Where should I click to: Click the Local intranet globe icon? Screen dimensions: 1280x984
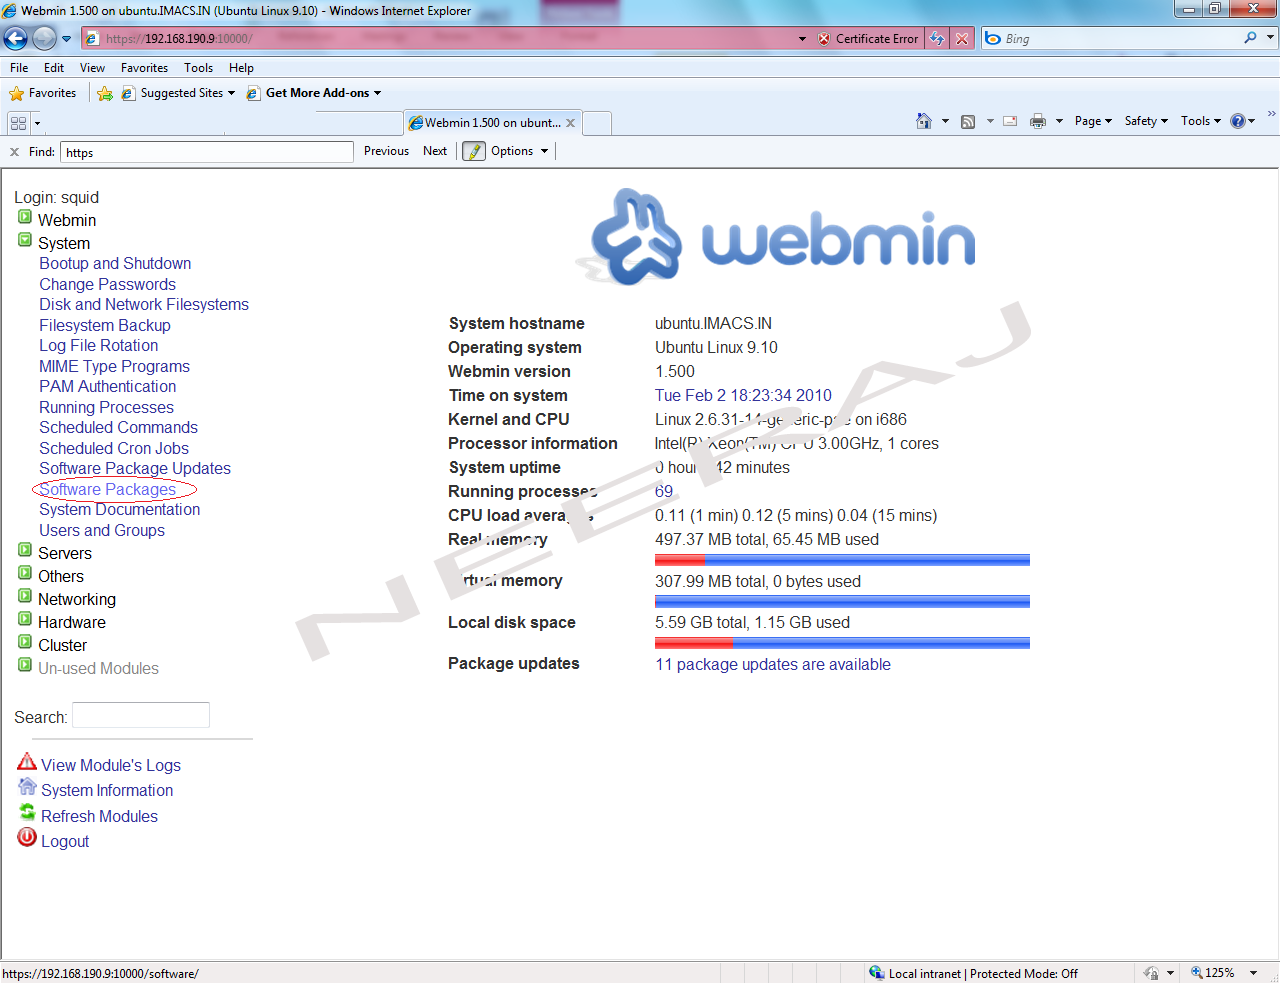876,972
